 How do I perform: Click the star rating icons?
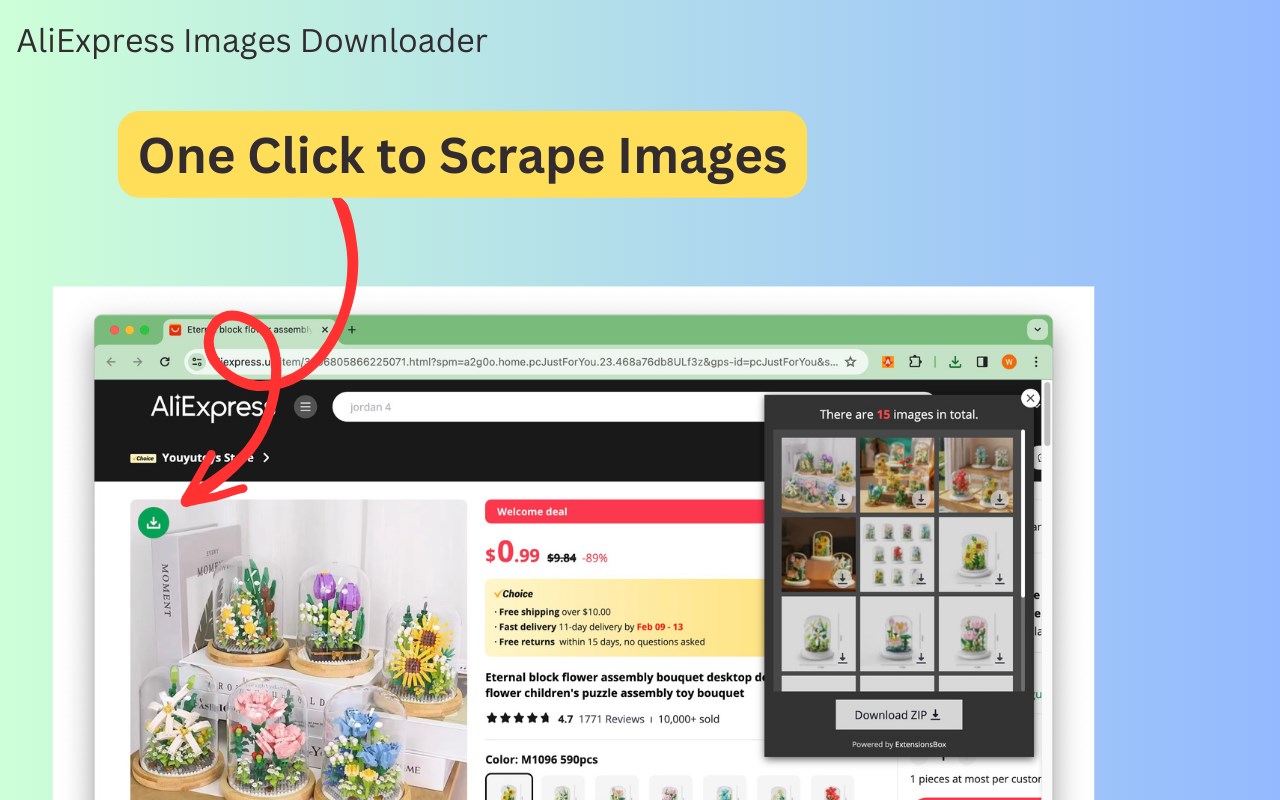pos(518,718)
